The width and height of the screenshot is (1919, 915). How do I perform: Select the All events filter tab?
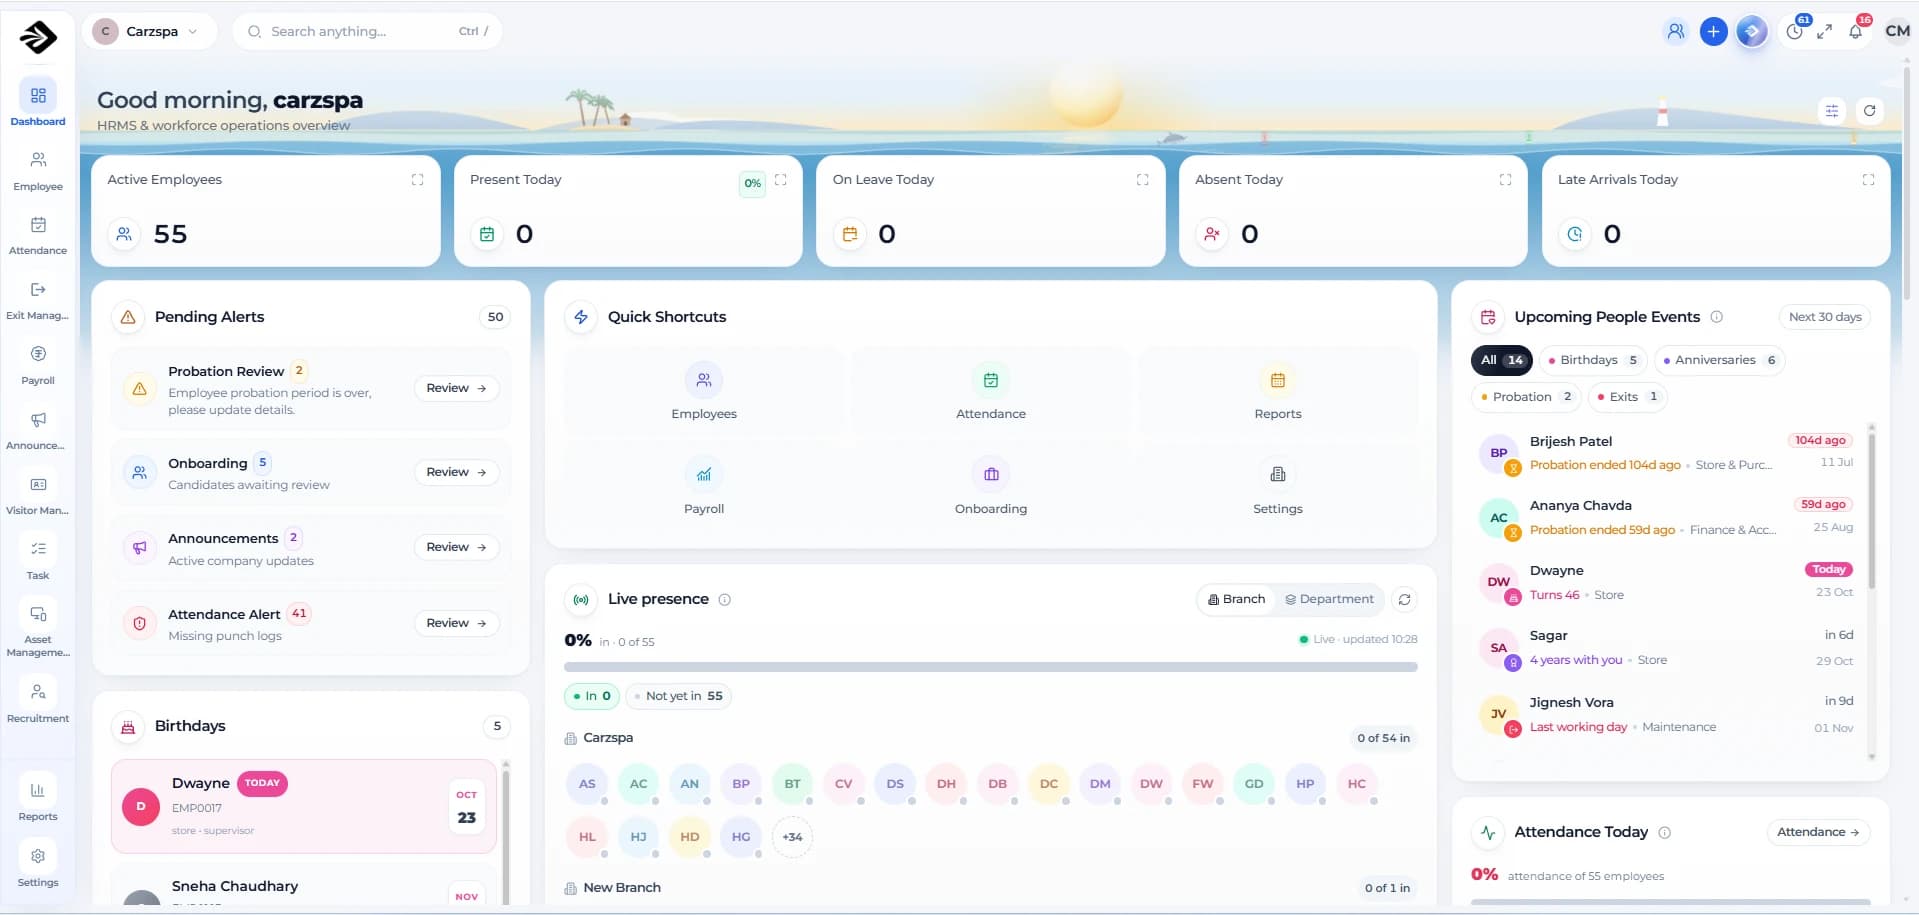tap(1501, 361)
